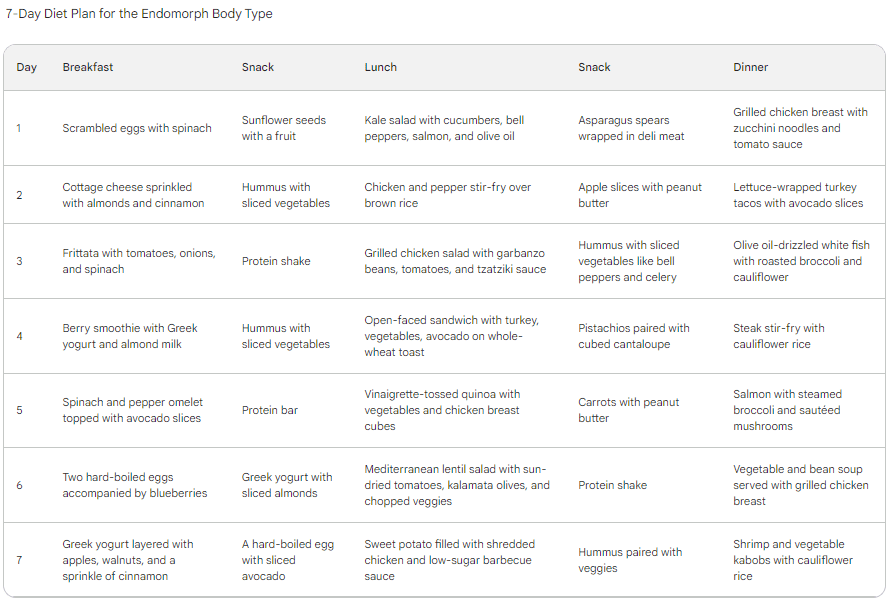Click Asparagus spears wrapped in deli meat
Viewport: 892px width, 603px height.
[x=631, y=128]
